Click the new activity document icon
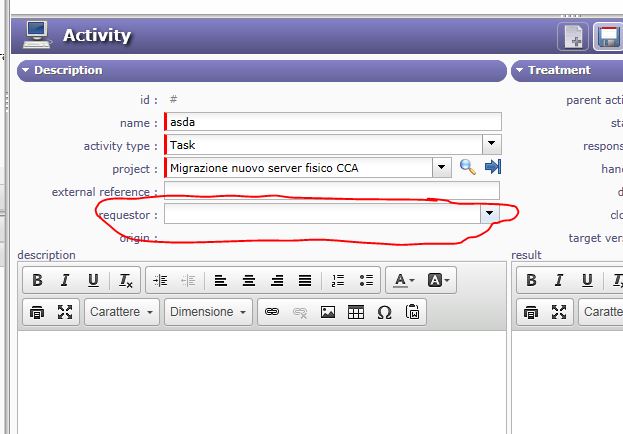Image resolution: width=623 pixels, height=434 pixels. coord(574,37)
